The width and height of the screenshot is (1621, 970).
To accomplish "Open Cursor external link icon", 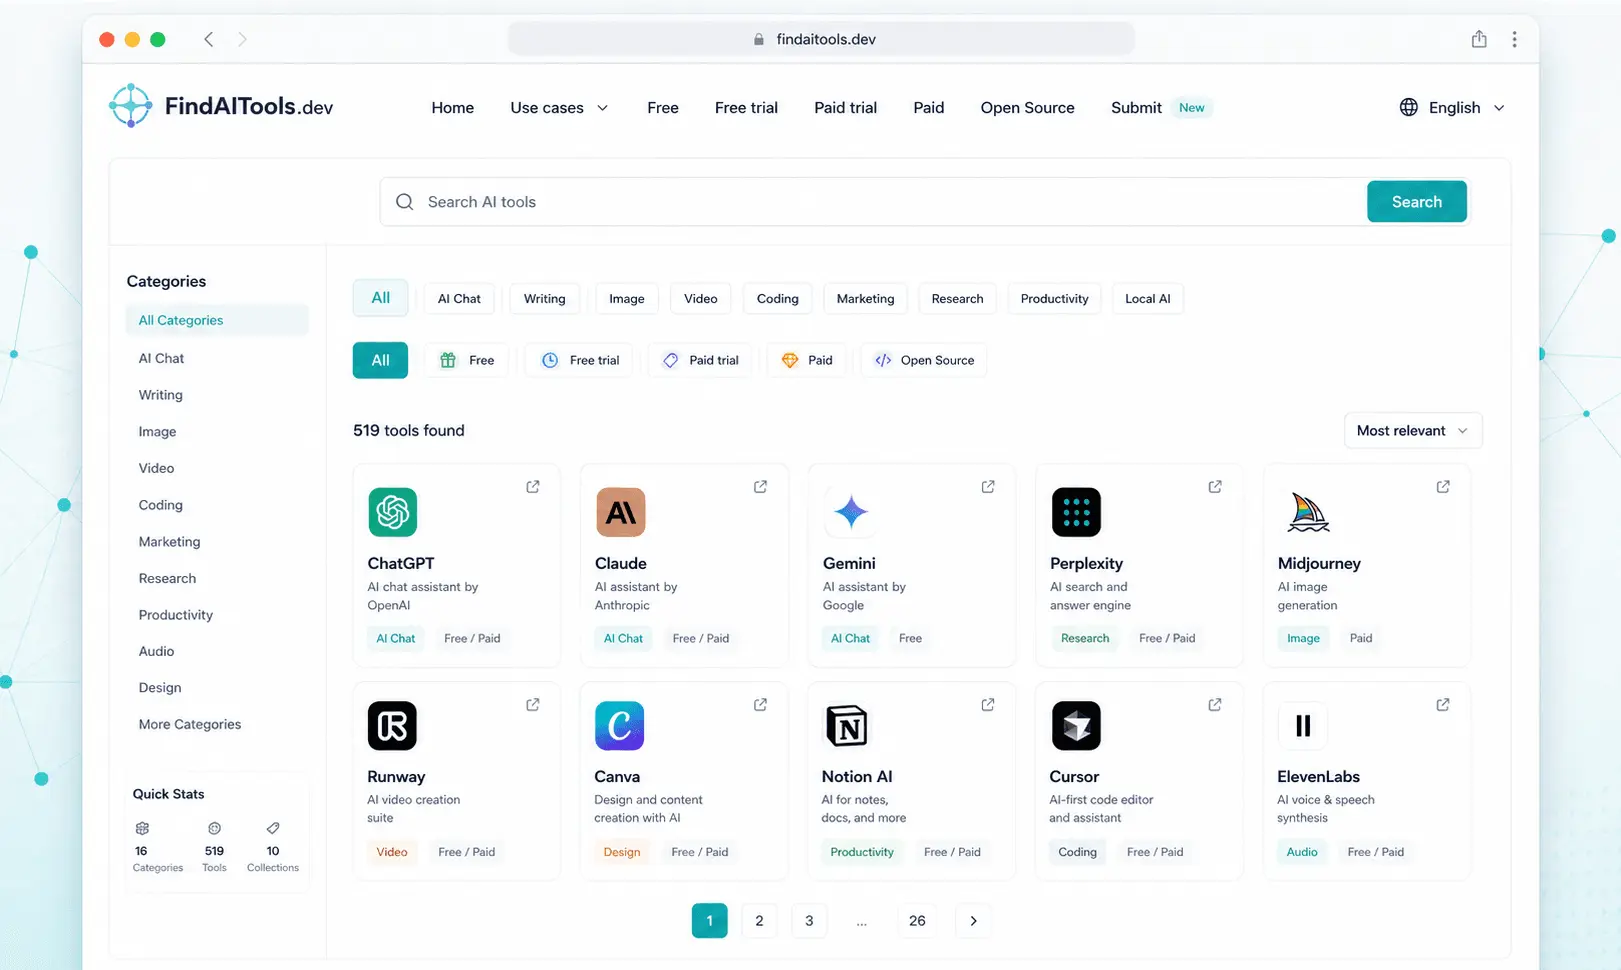I will point(1215,705).
